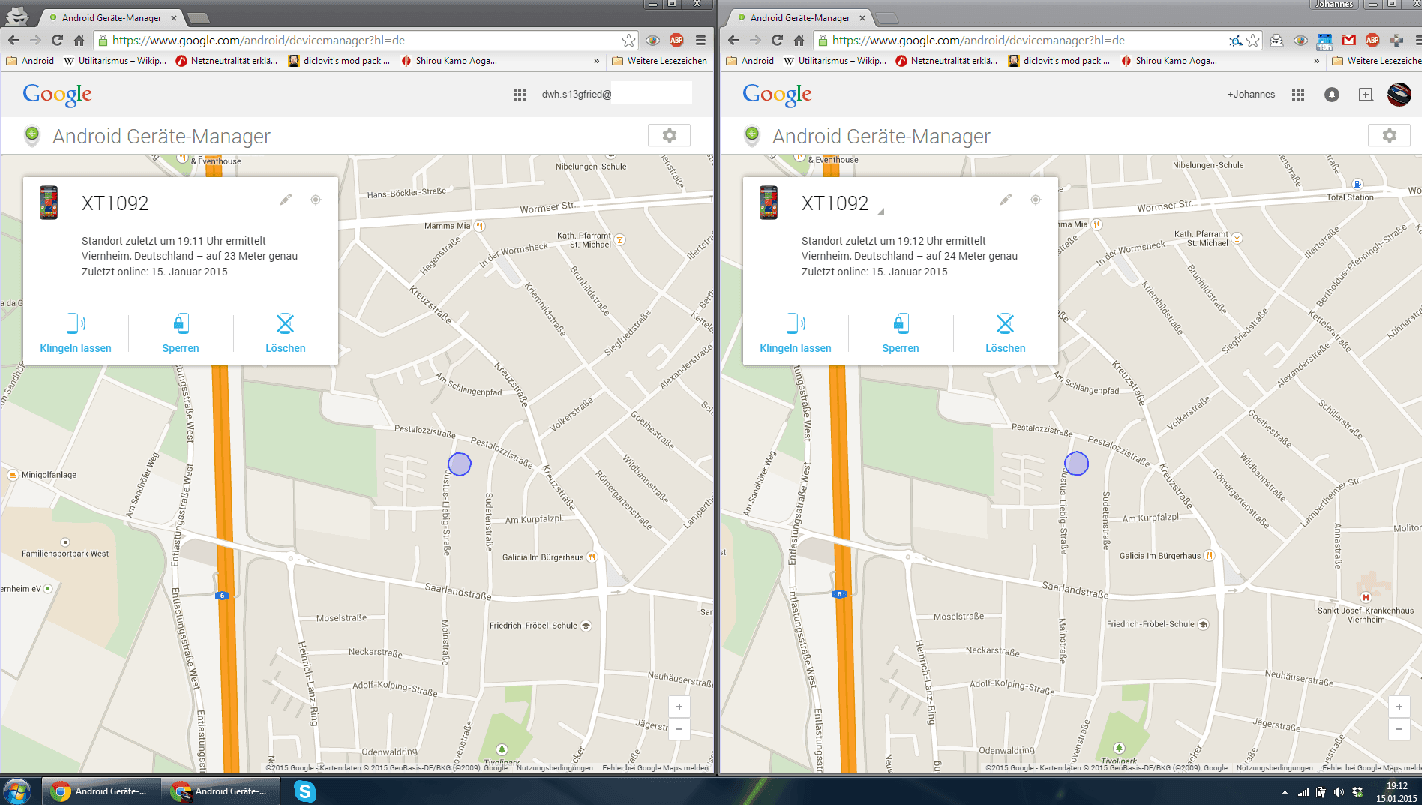Zoom in the right map
Screen dimensions: 1422x806
[1400, 707]
